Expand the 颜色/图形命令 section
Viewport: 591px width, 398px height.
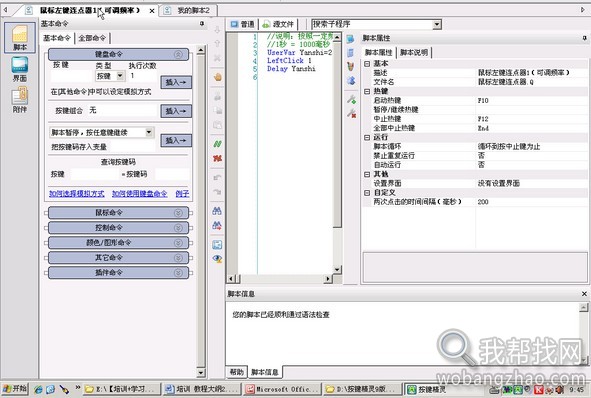(x=178, y=243)
